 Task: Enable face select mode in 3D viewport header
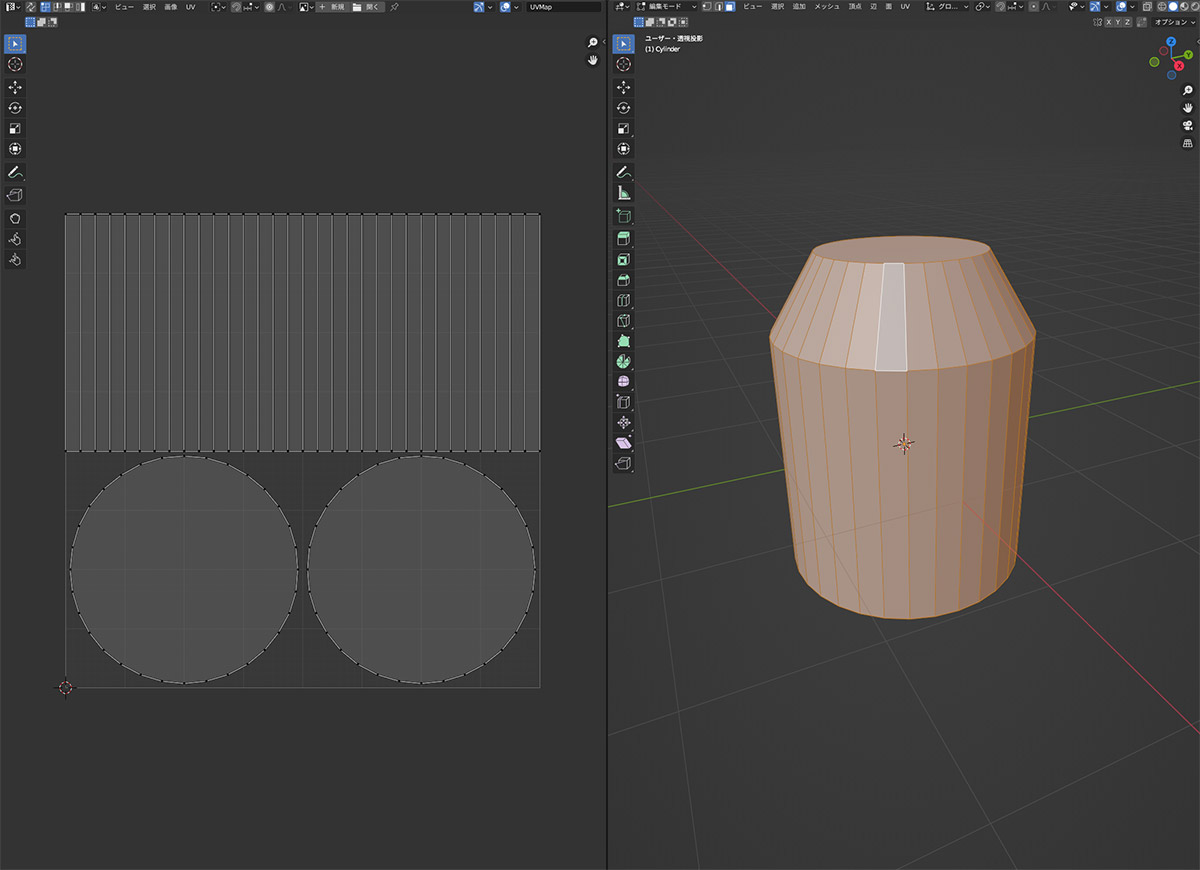click(x=730, y=7)
